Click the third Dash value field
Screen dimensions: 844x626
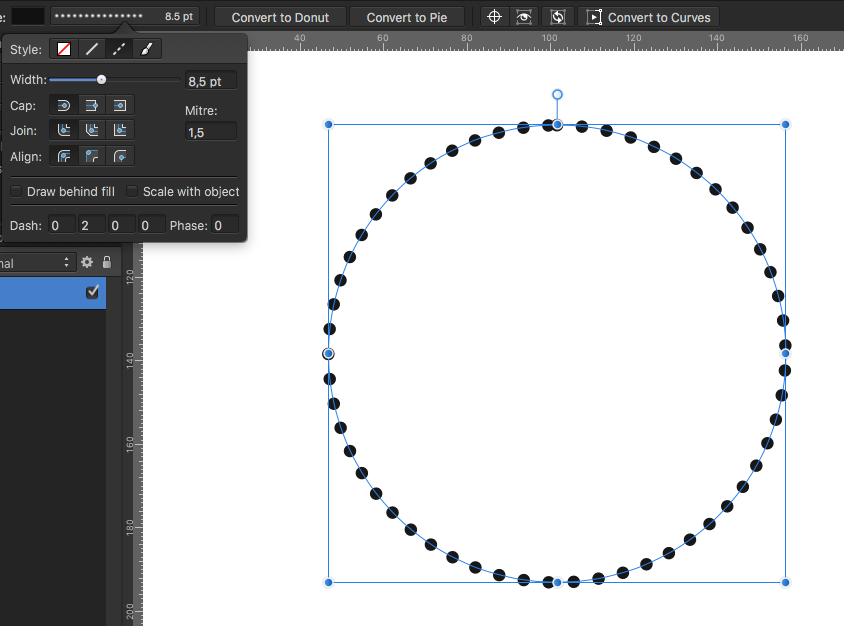[122, 225]
